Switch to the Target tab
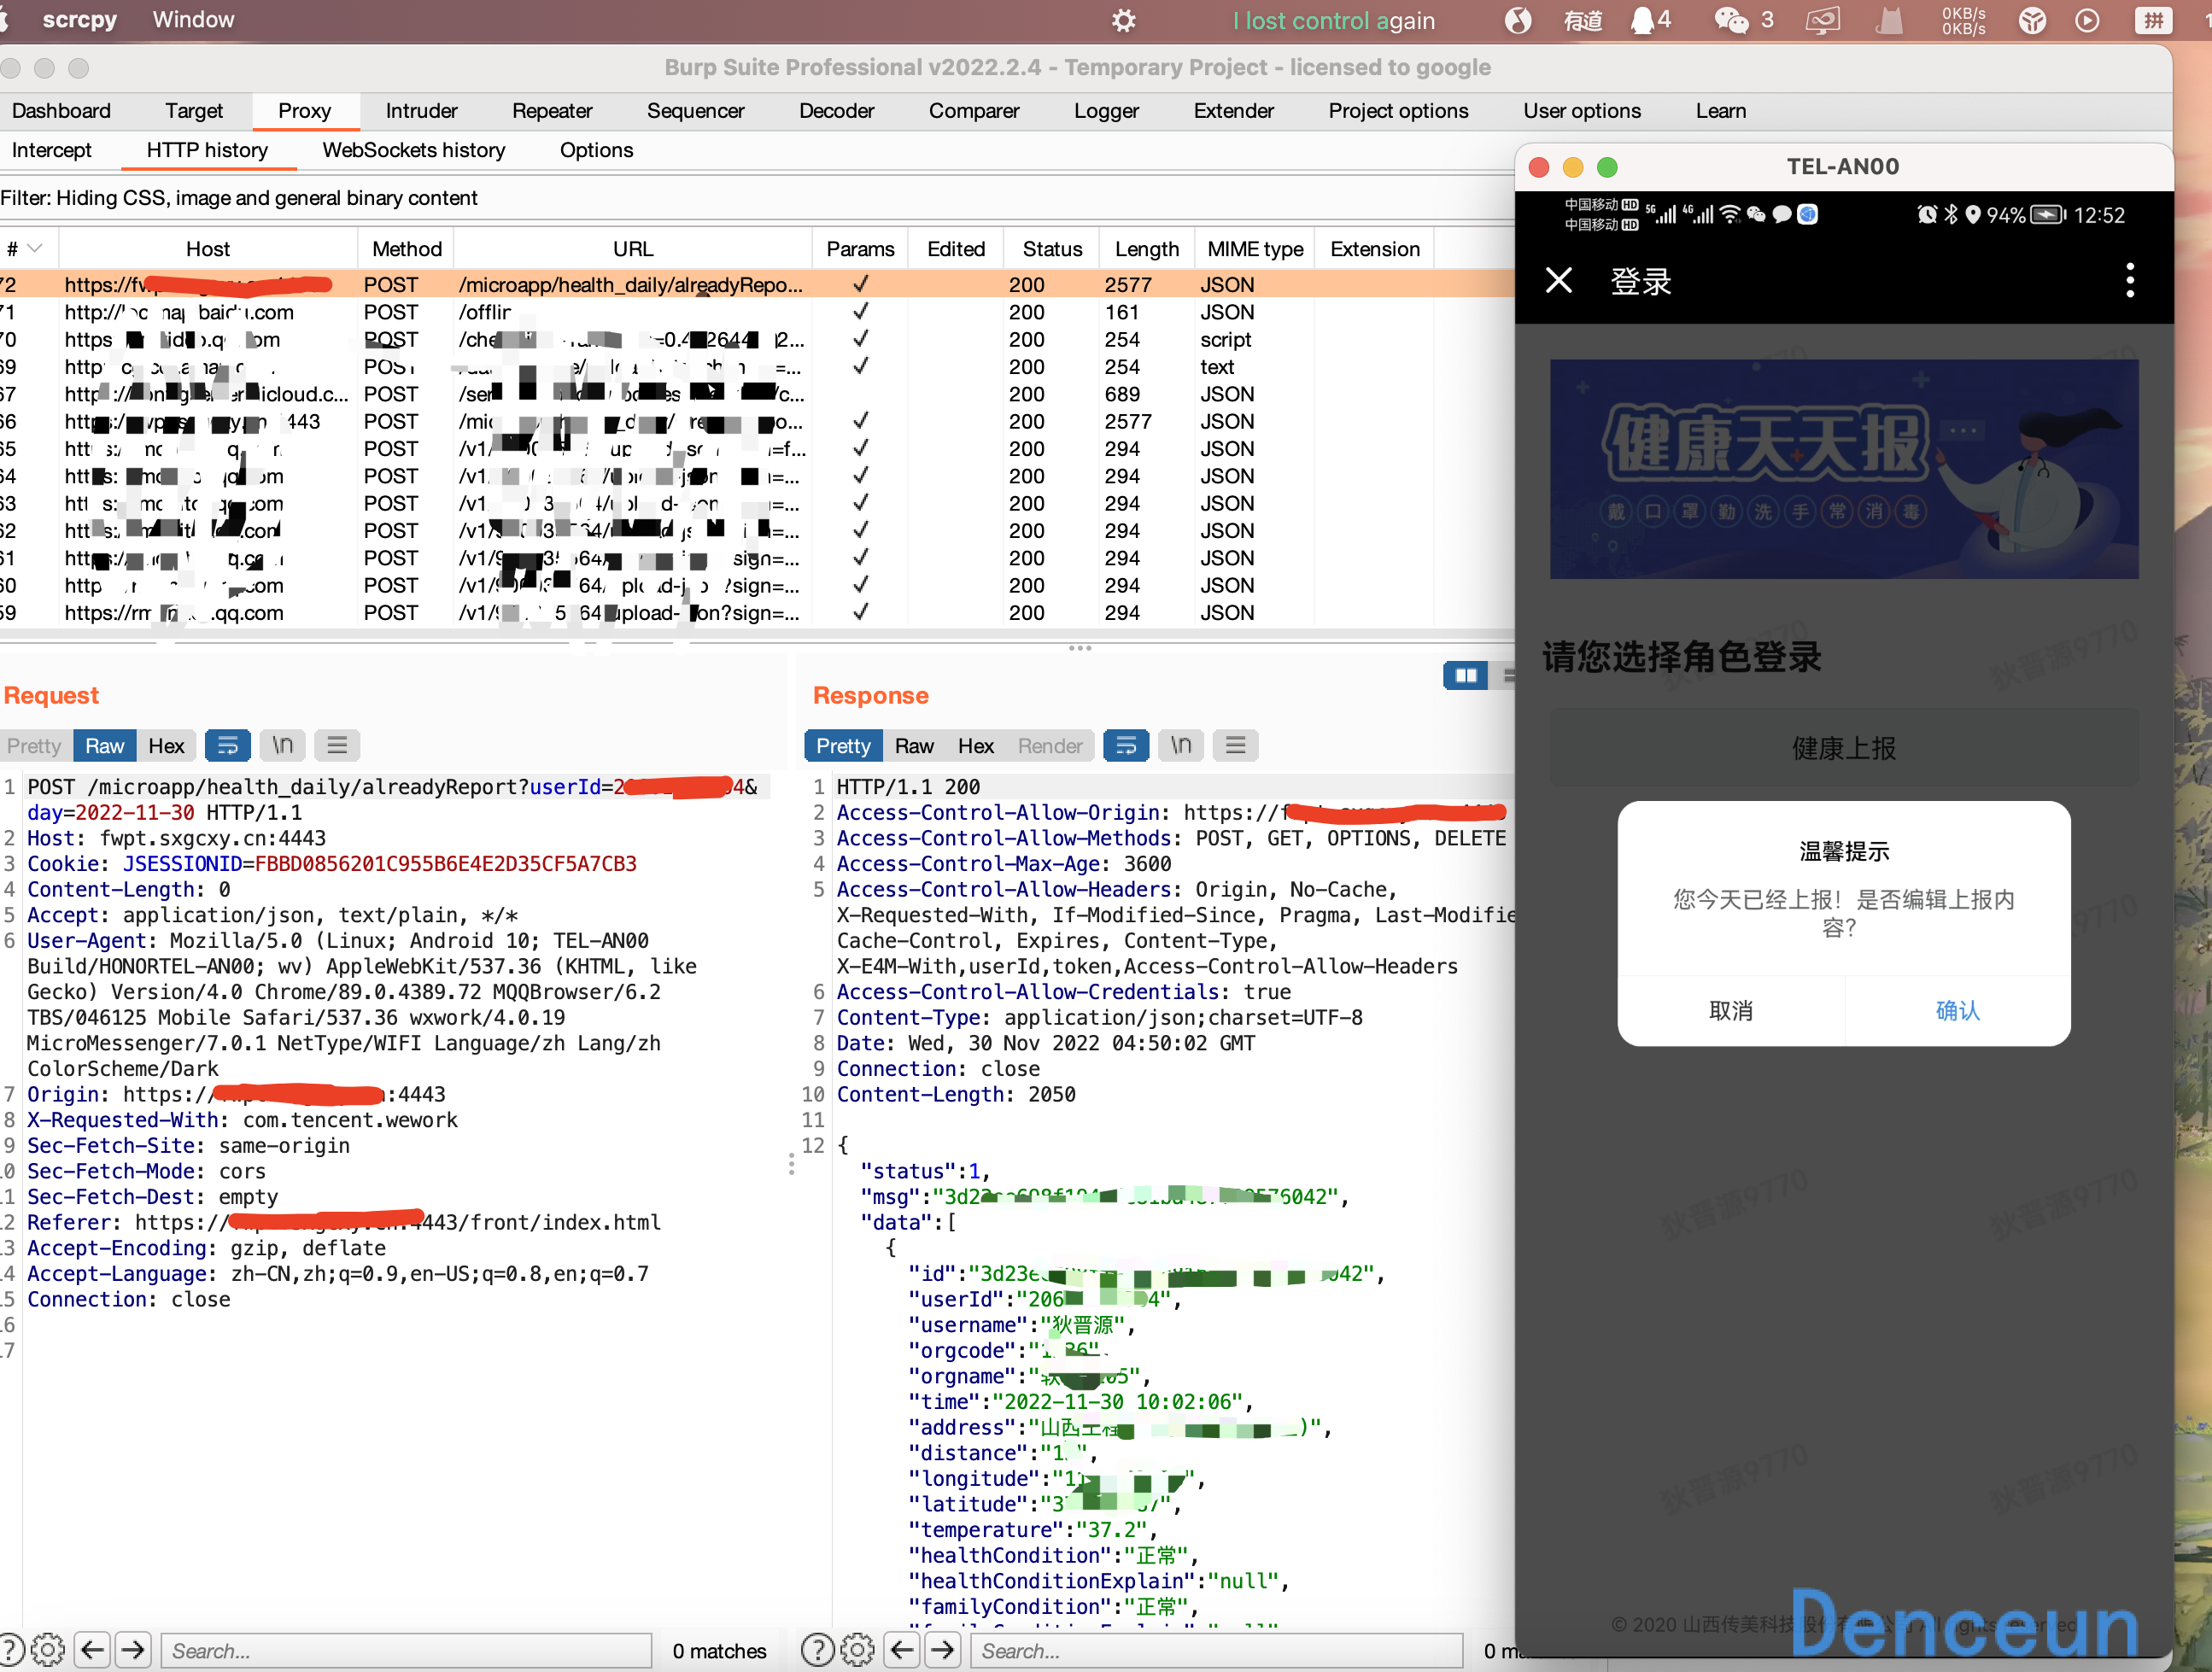2212x1672 pixels. coord(194,111)
